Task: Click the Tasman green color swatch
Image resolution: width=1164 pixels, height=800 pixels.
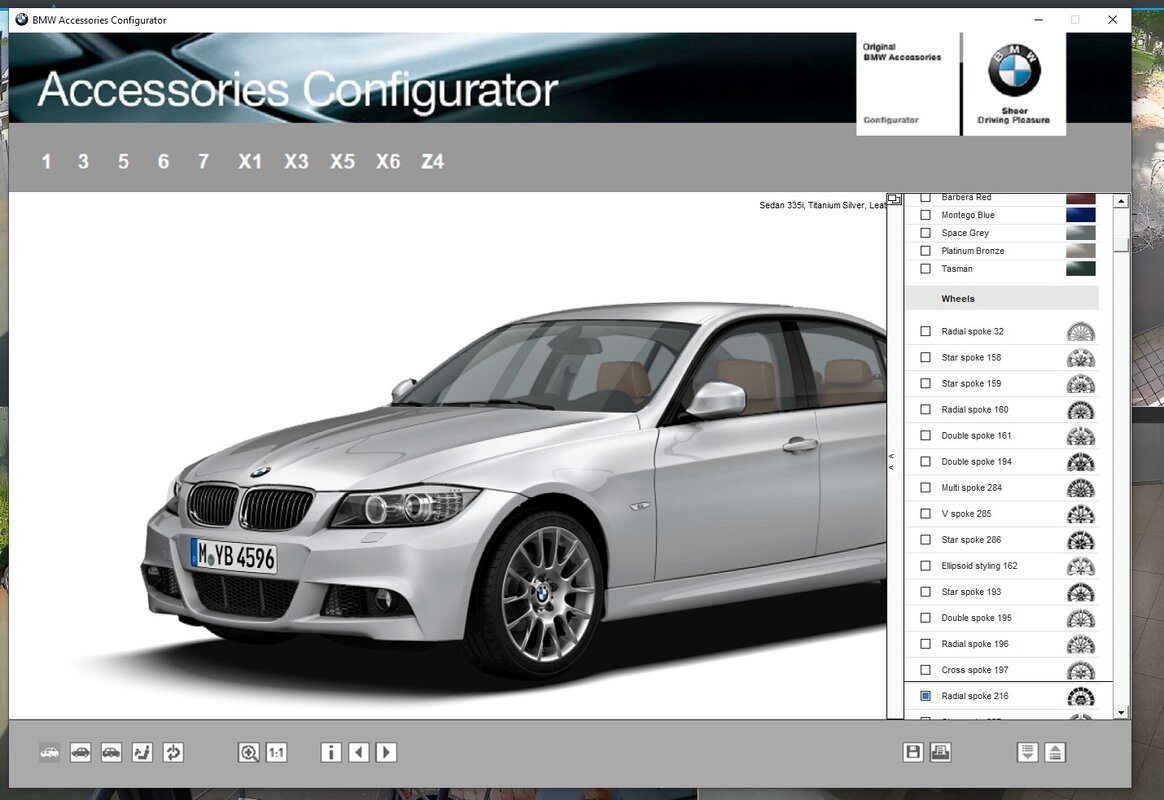Action: (x=1081, y=269)
